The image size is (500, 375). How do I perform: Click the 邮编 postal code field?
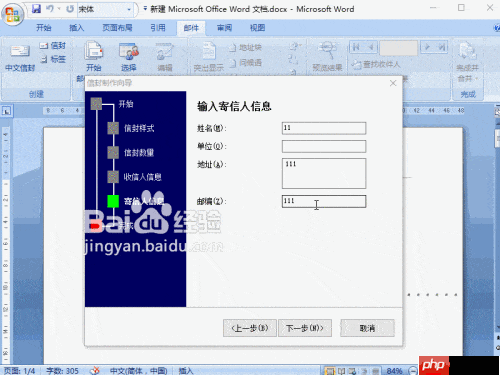click(x=324, y=201)
